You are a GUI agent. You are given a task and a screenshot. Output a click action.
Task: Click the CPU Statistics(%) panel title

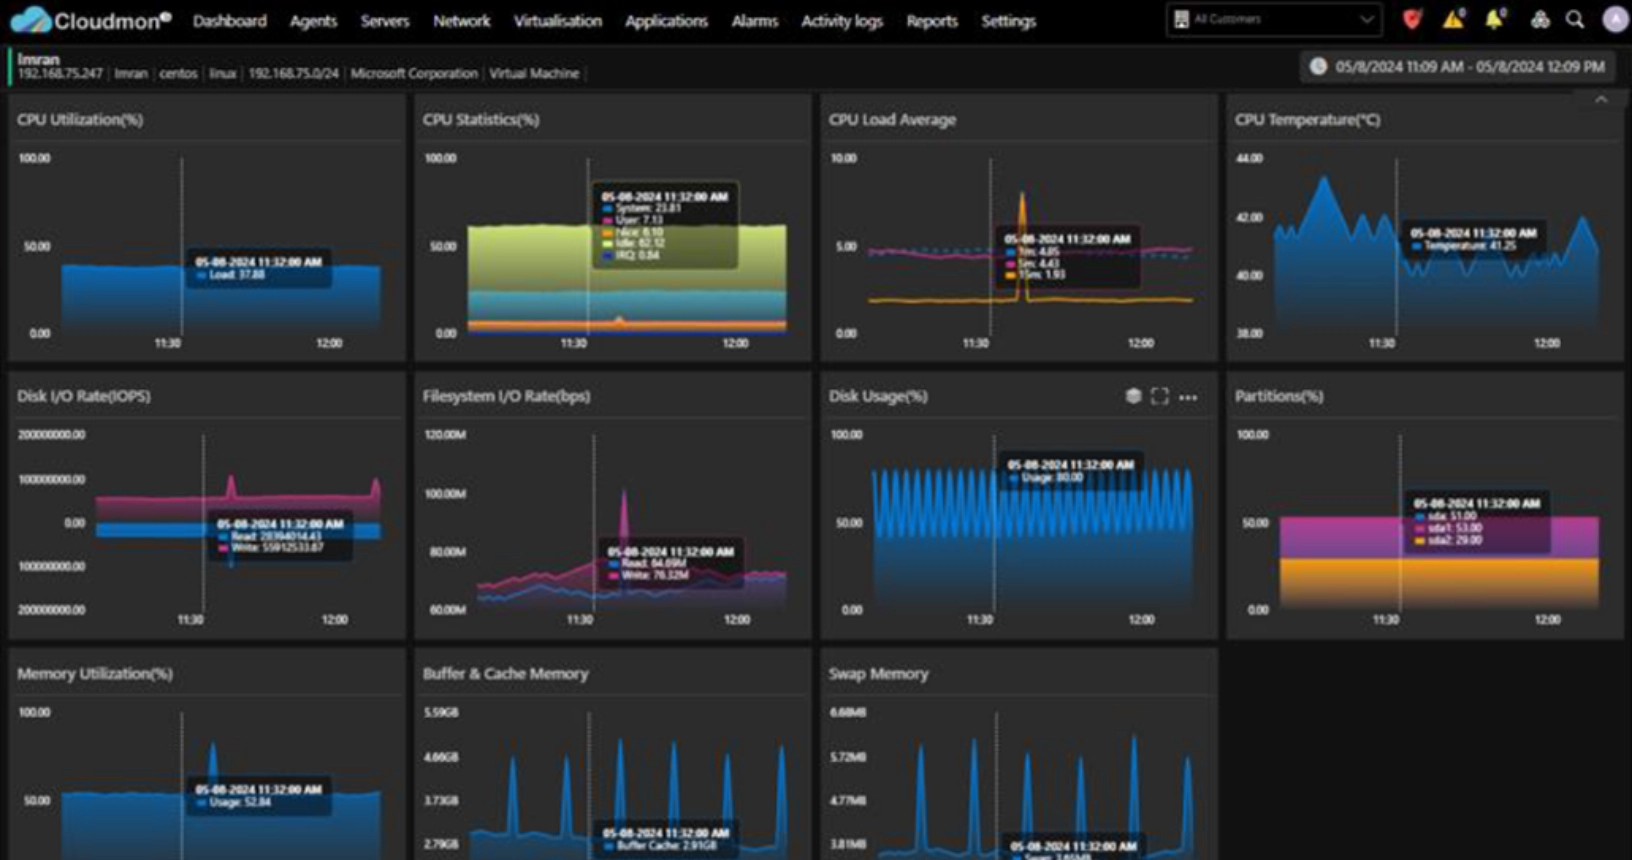[x=481, y=119]
